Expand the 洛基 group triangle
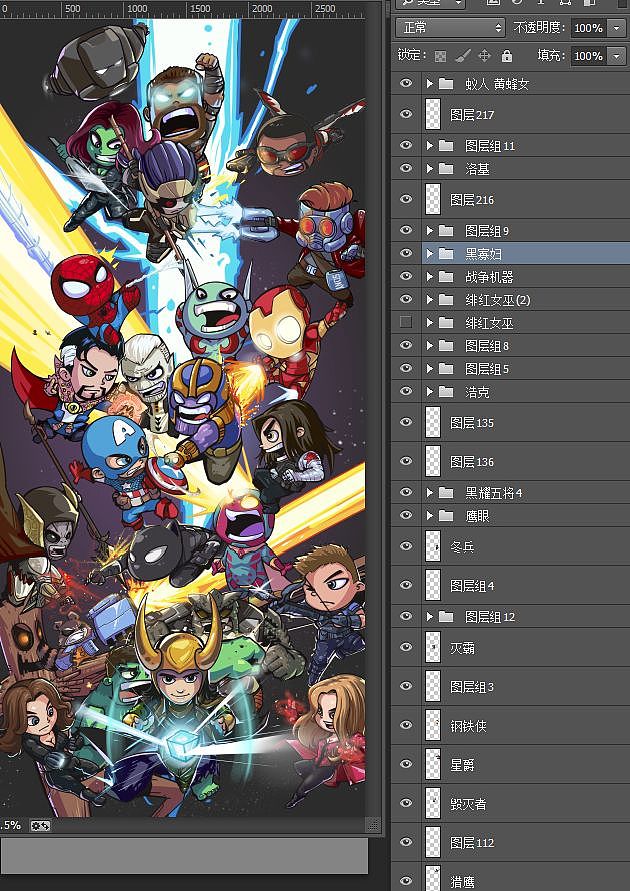The height and width of the screenshot is (891, 630). coord(430,169)
